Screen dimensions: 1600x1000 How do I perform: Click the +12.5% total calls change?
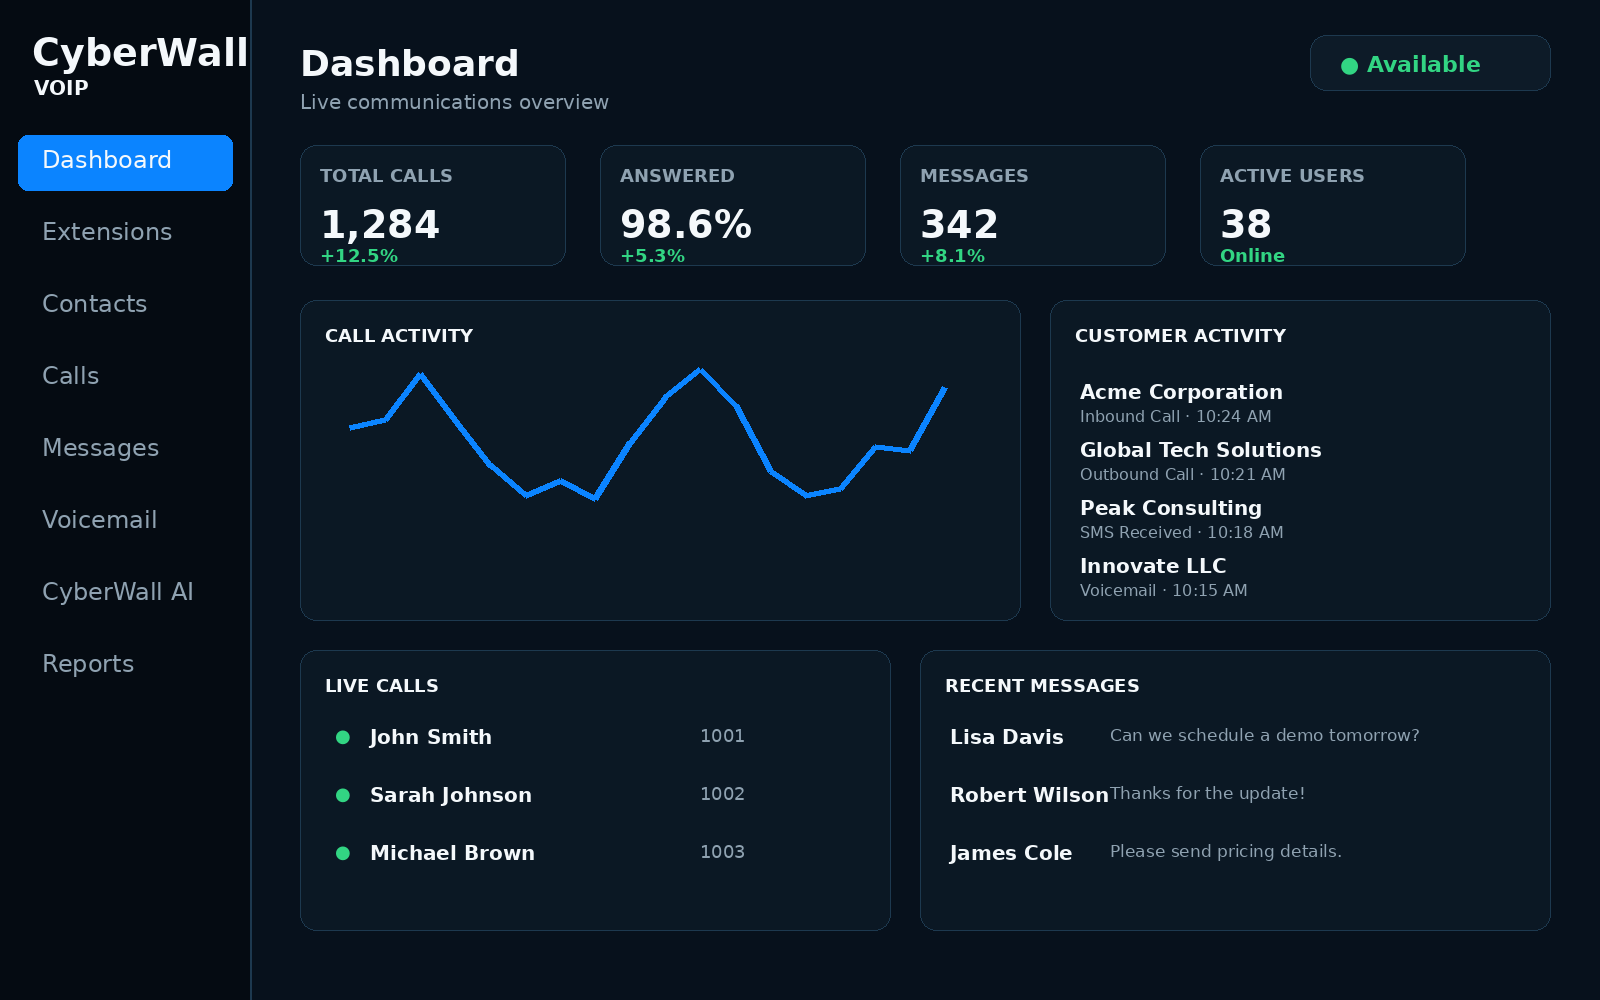(359, 256)
